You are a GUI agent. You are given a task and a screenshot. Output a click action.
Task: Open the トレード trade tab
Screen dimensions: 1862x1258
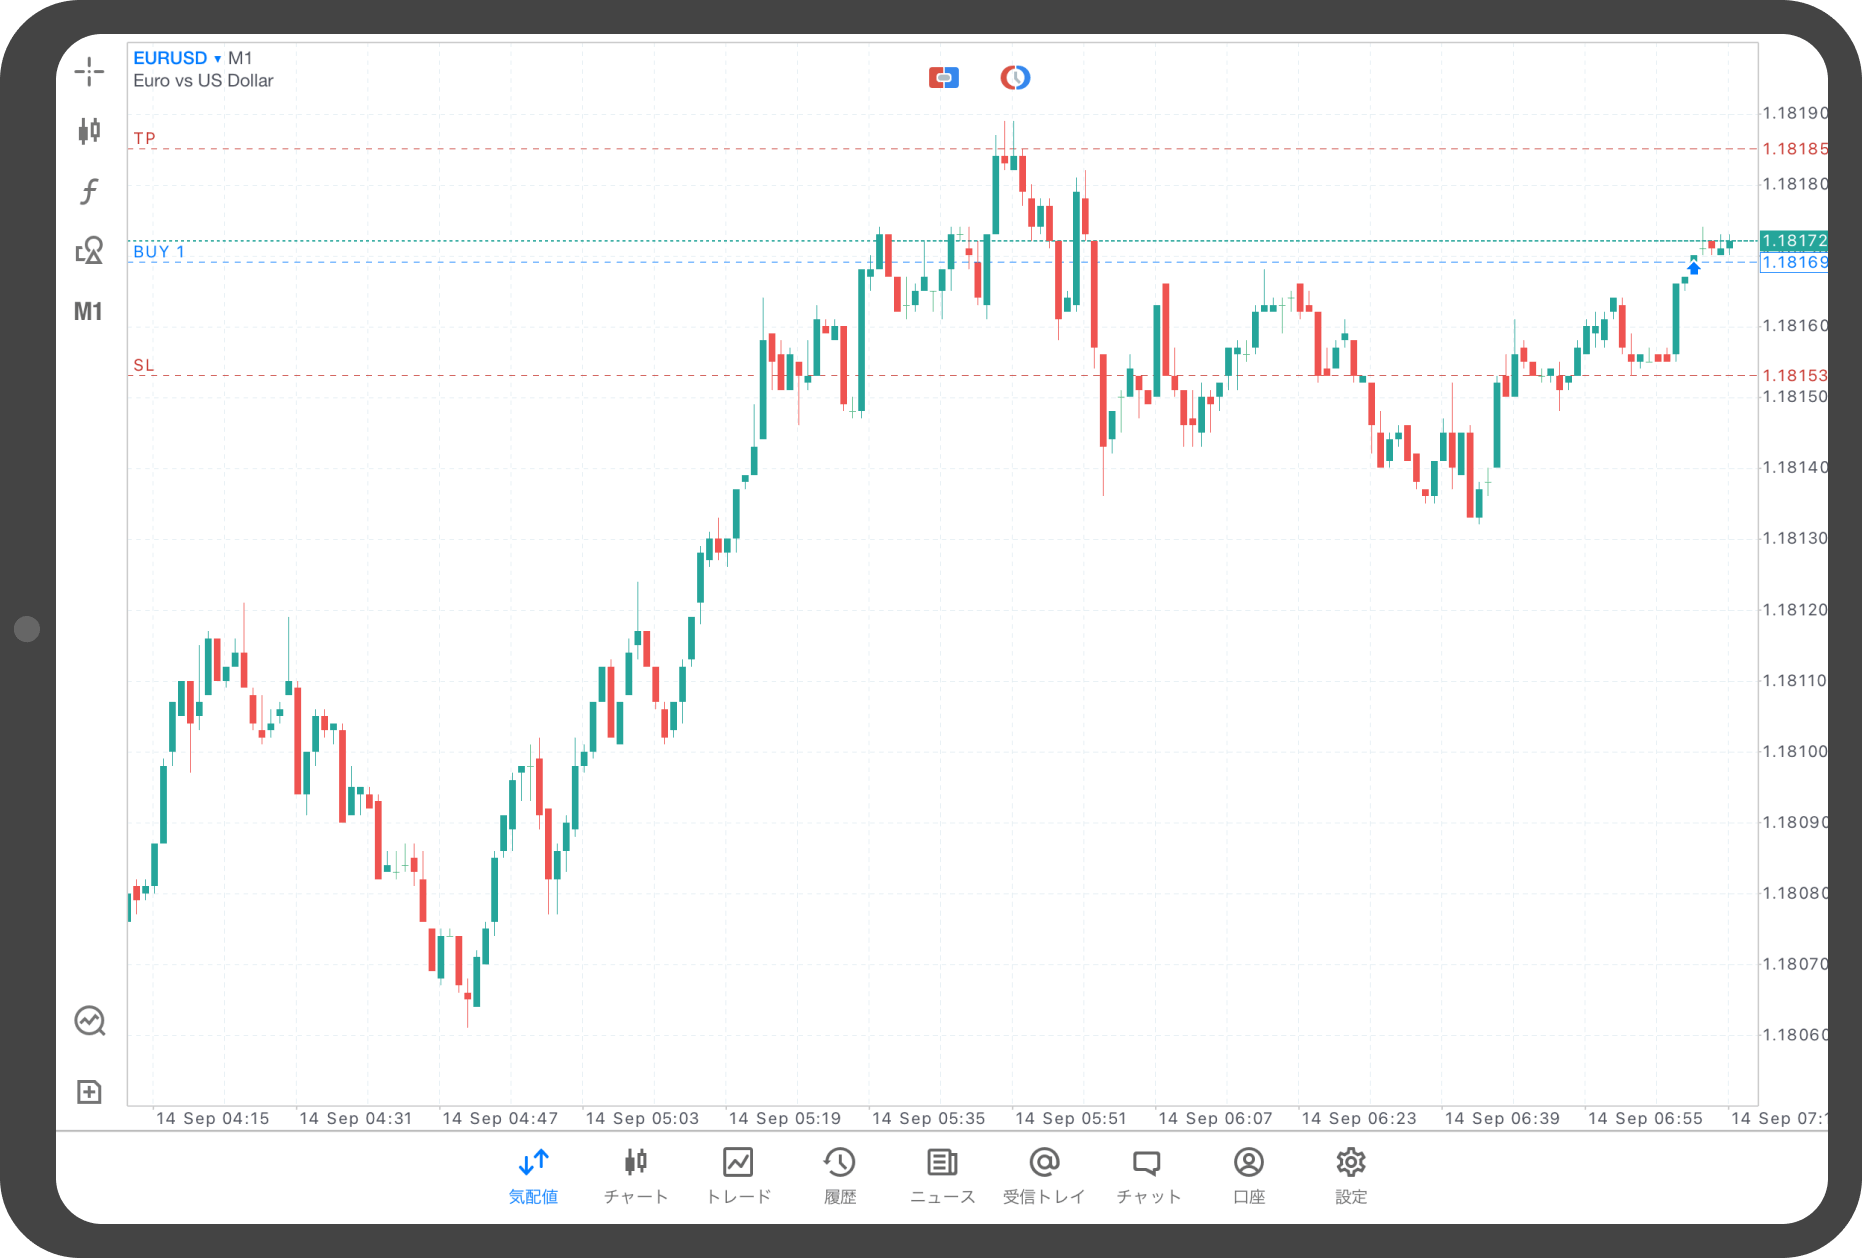(x=739, y=1176)
